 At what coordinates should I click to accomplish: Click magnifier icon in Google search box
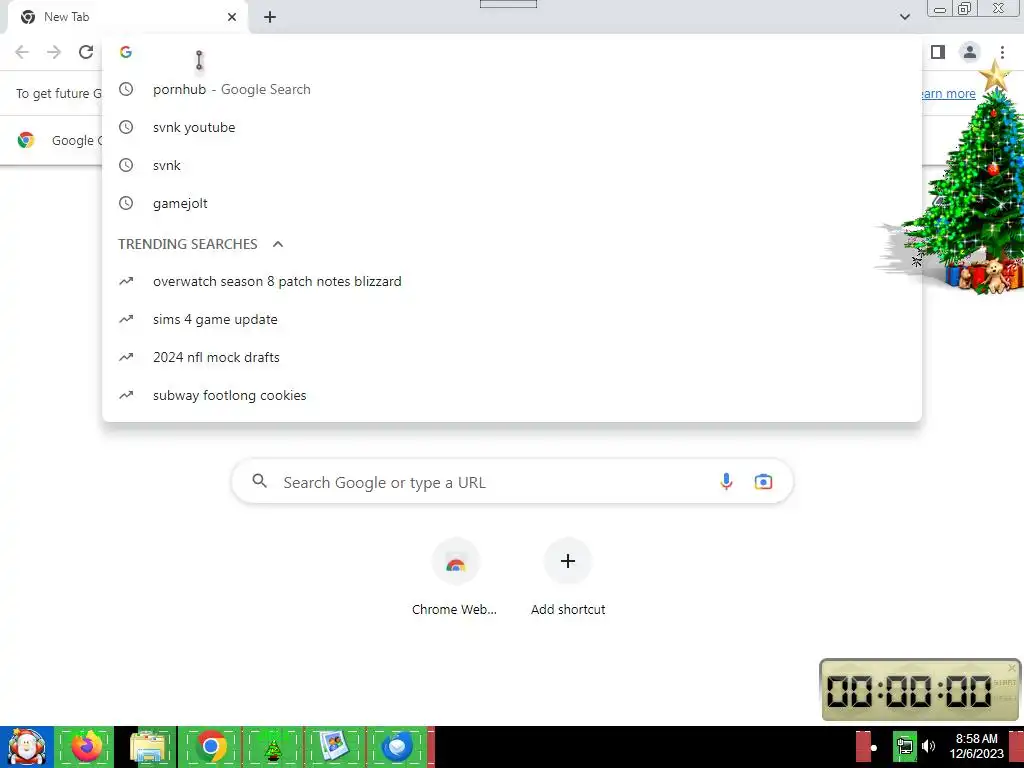tap(259, 481)
